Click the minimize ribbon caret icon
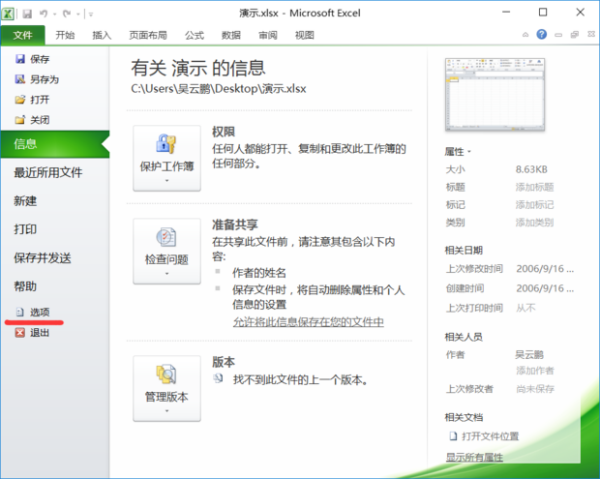The image size is (600, 479). (x=525, y=35)
